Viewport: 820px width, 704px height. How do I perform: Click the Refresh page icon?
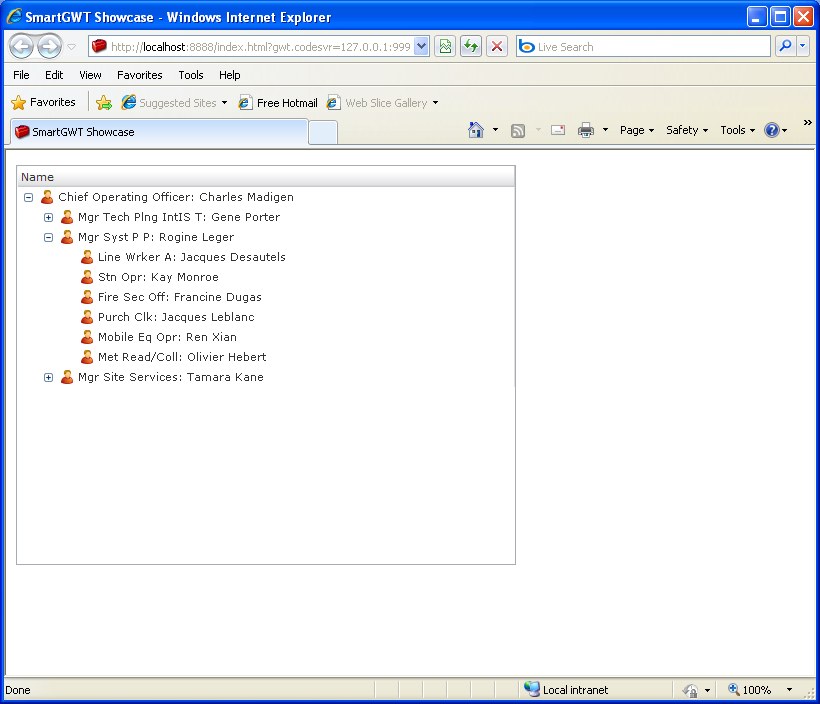coord(471,47)
